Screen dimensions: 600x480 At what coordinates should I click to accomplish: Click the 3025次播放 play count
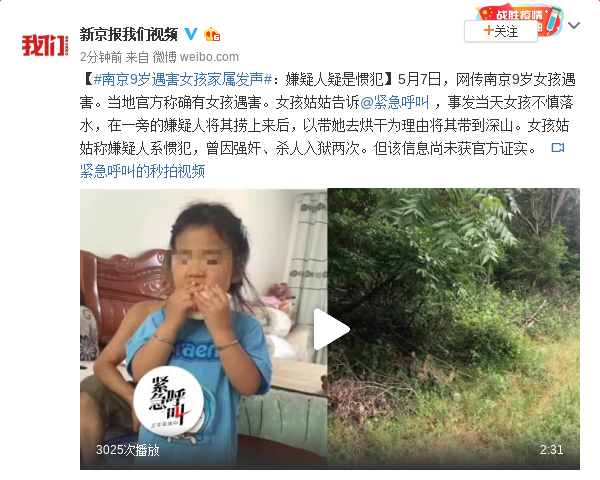[127, 450]
